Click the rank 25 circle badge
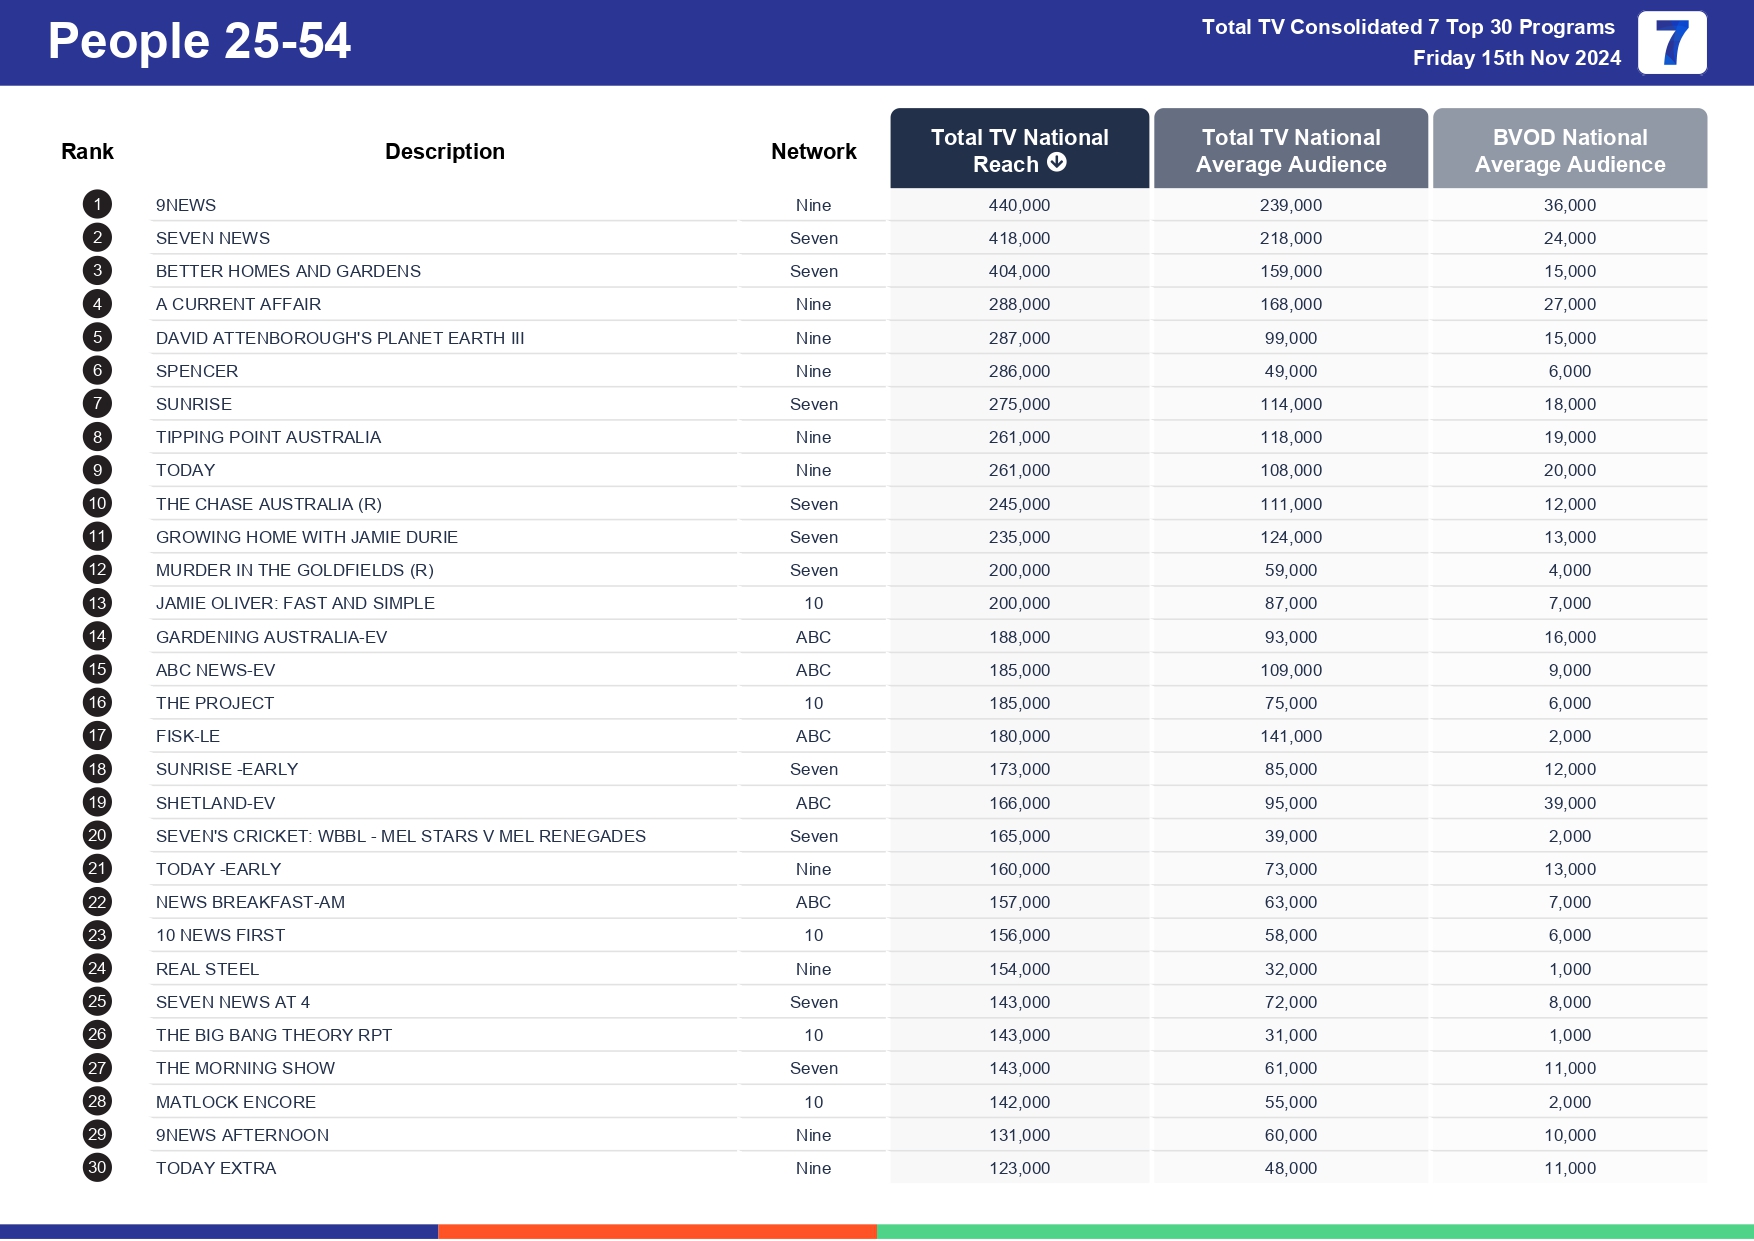Screen dimensions: 1754x1241 click(x=96, y=1001)
